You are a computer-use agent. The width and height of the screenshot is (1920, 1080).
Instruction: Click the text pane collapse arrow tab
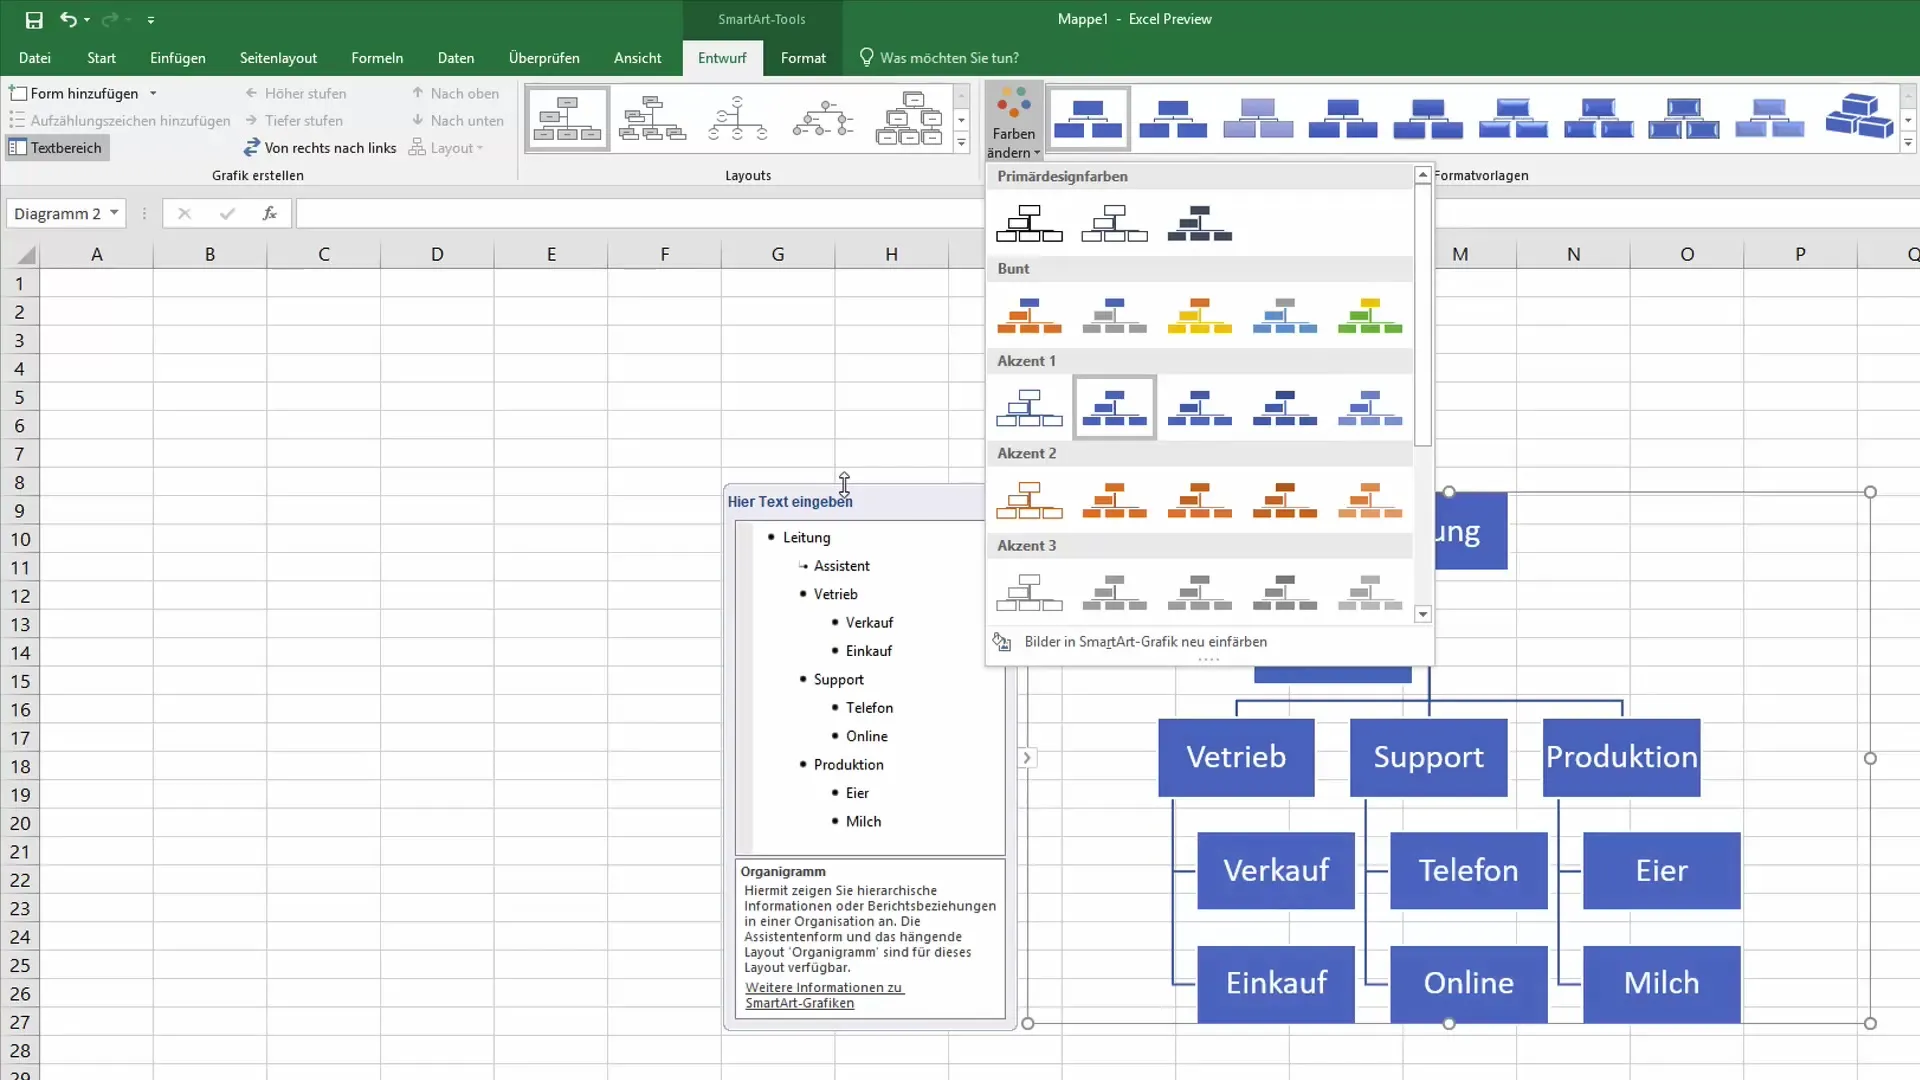[1026, 758]
